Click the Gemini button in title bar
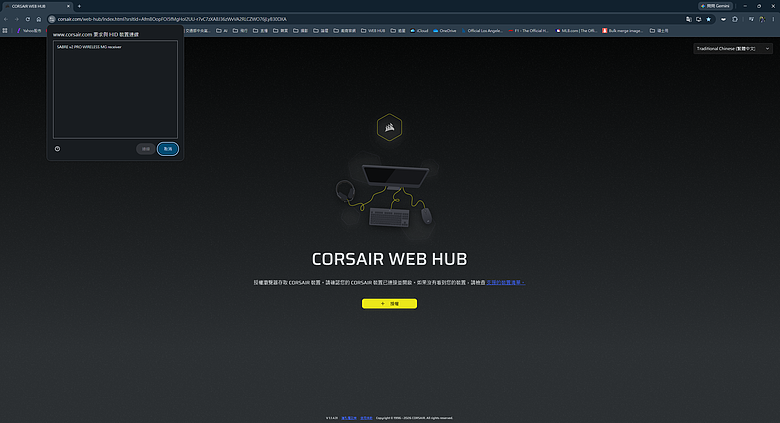The height and width of the screenshot is (423, 780). tap(715, 6)
